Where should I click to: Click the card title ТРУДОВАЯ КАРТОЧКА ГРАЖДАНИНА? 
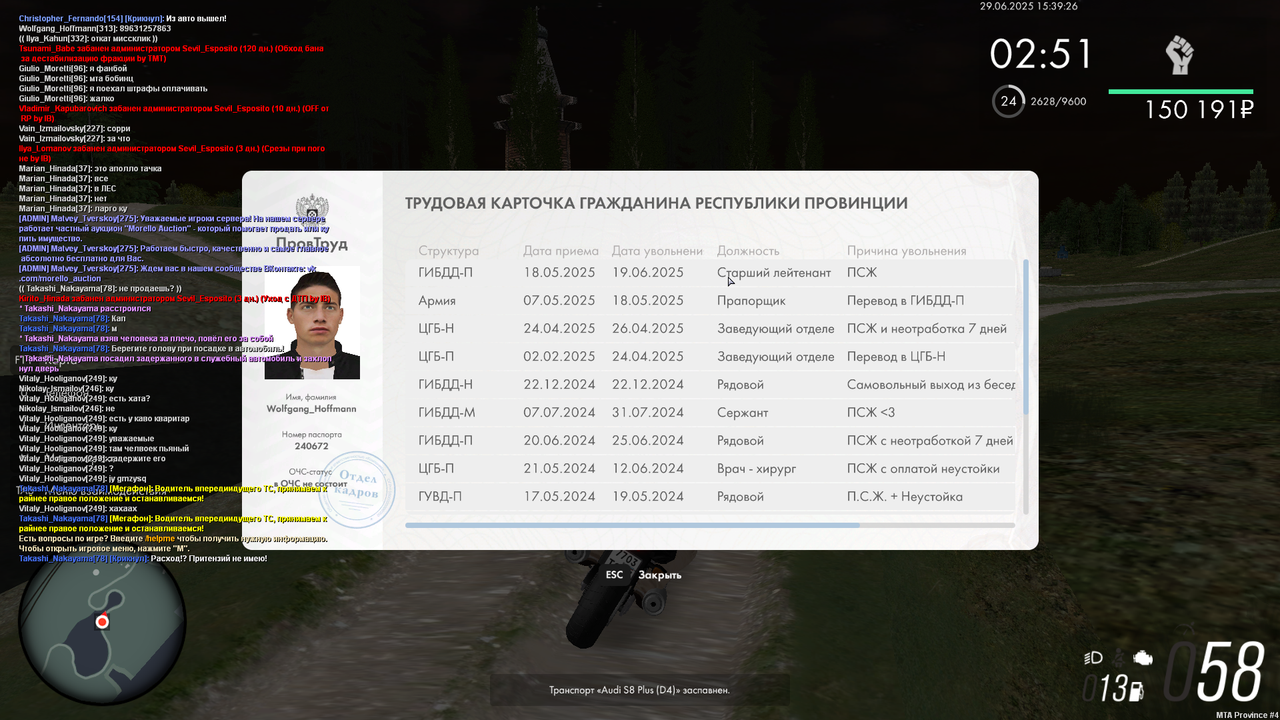(x=656, y=203)
